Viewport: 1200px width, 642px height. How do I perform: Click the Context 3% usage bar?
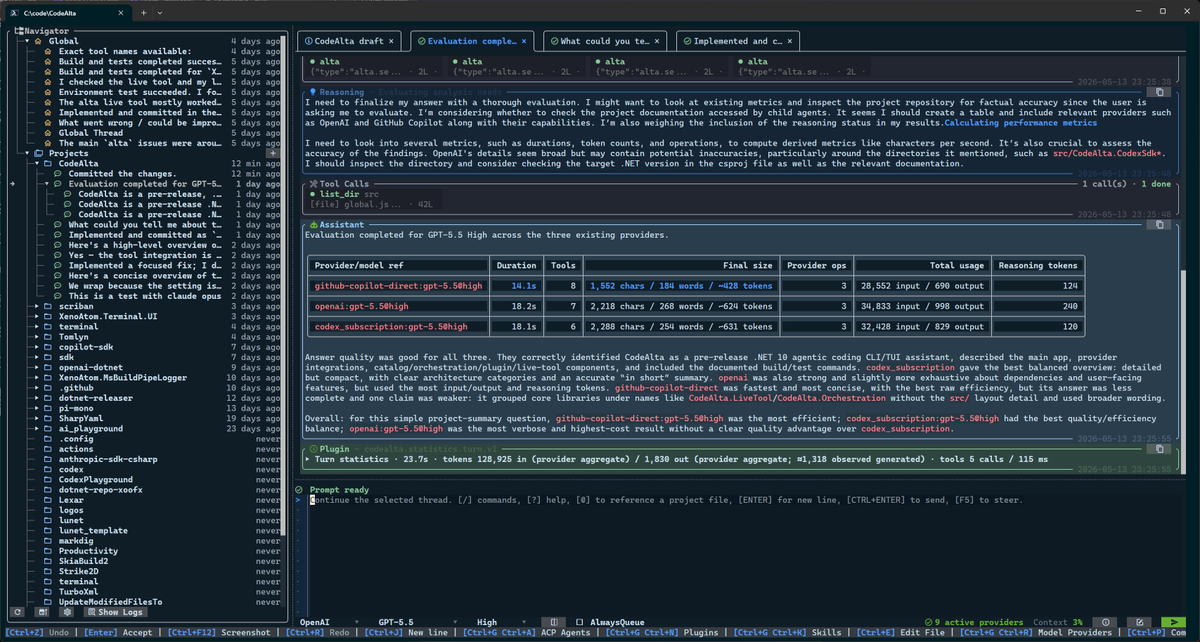(x=1059, y=621)
